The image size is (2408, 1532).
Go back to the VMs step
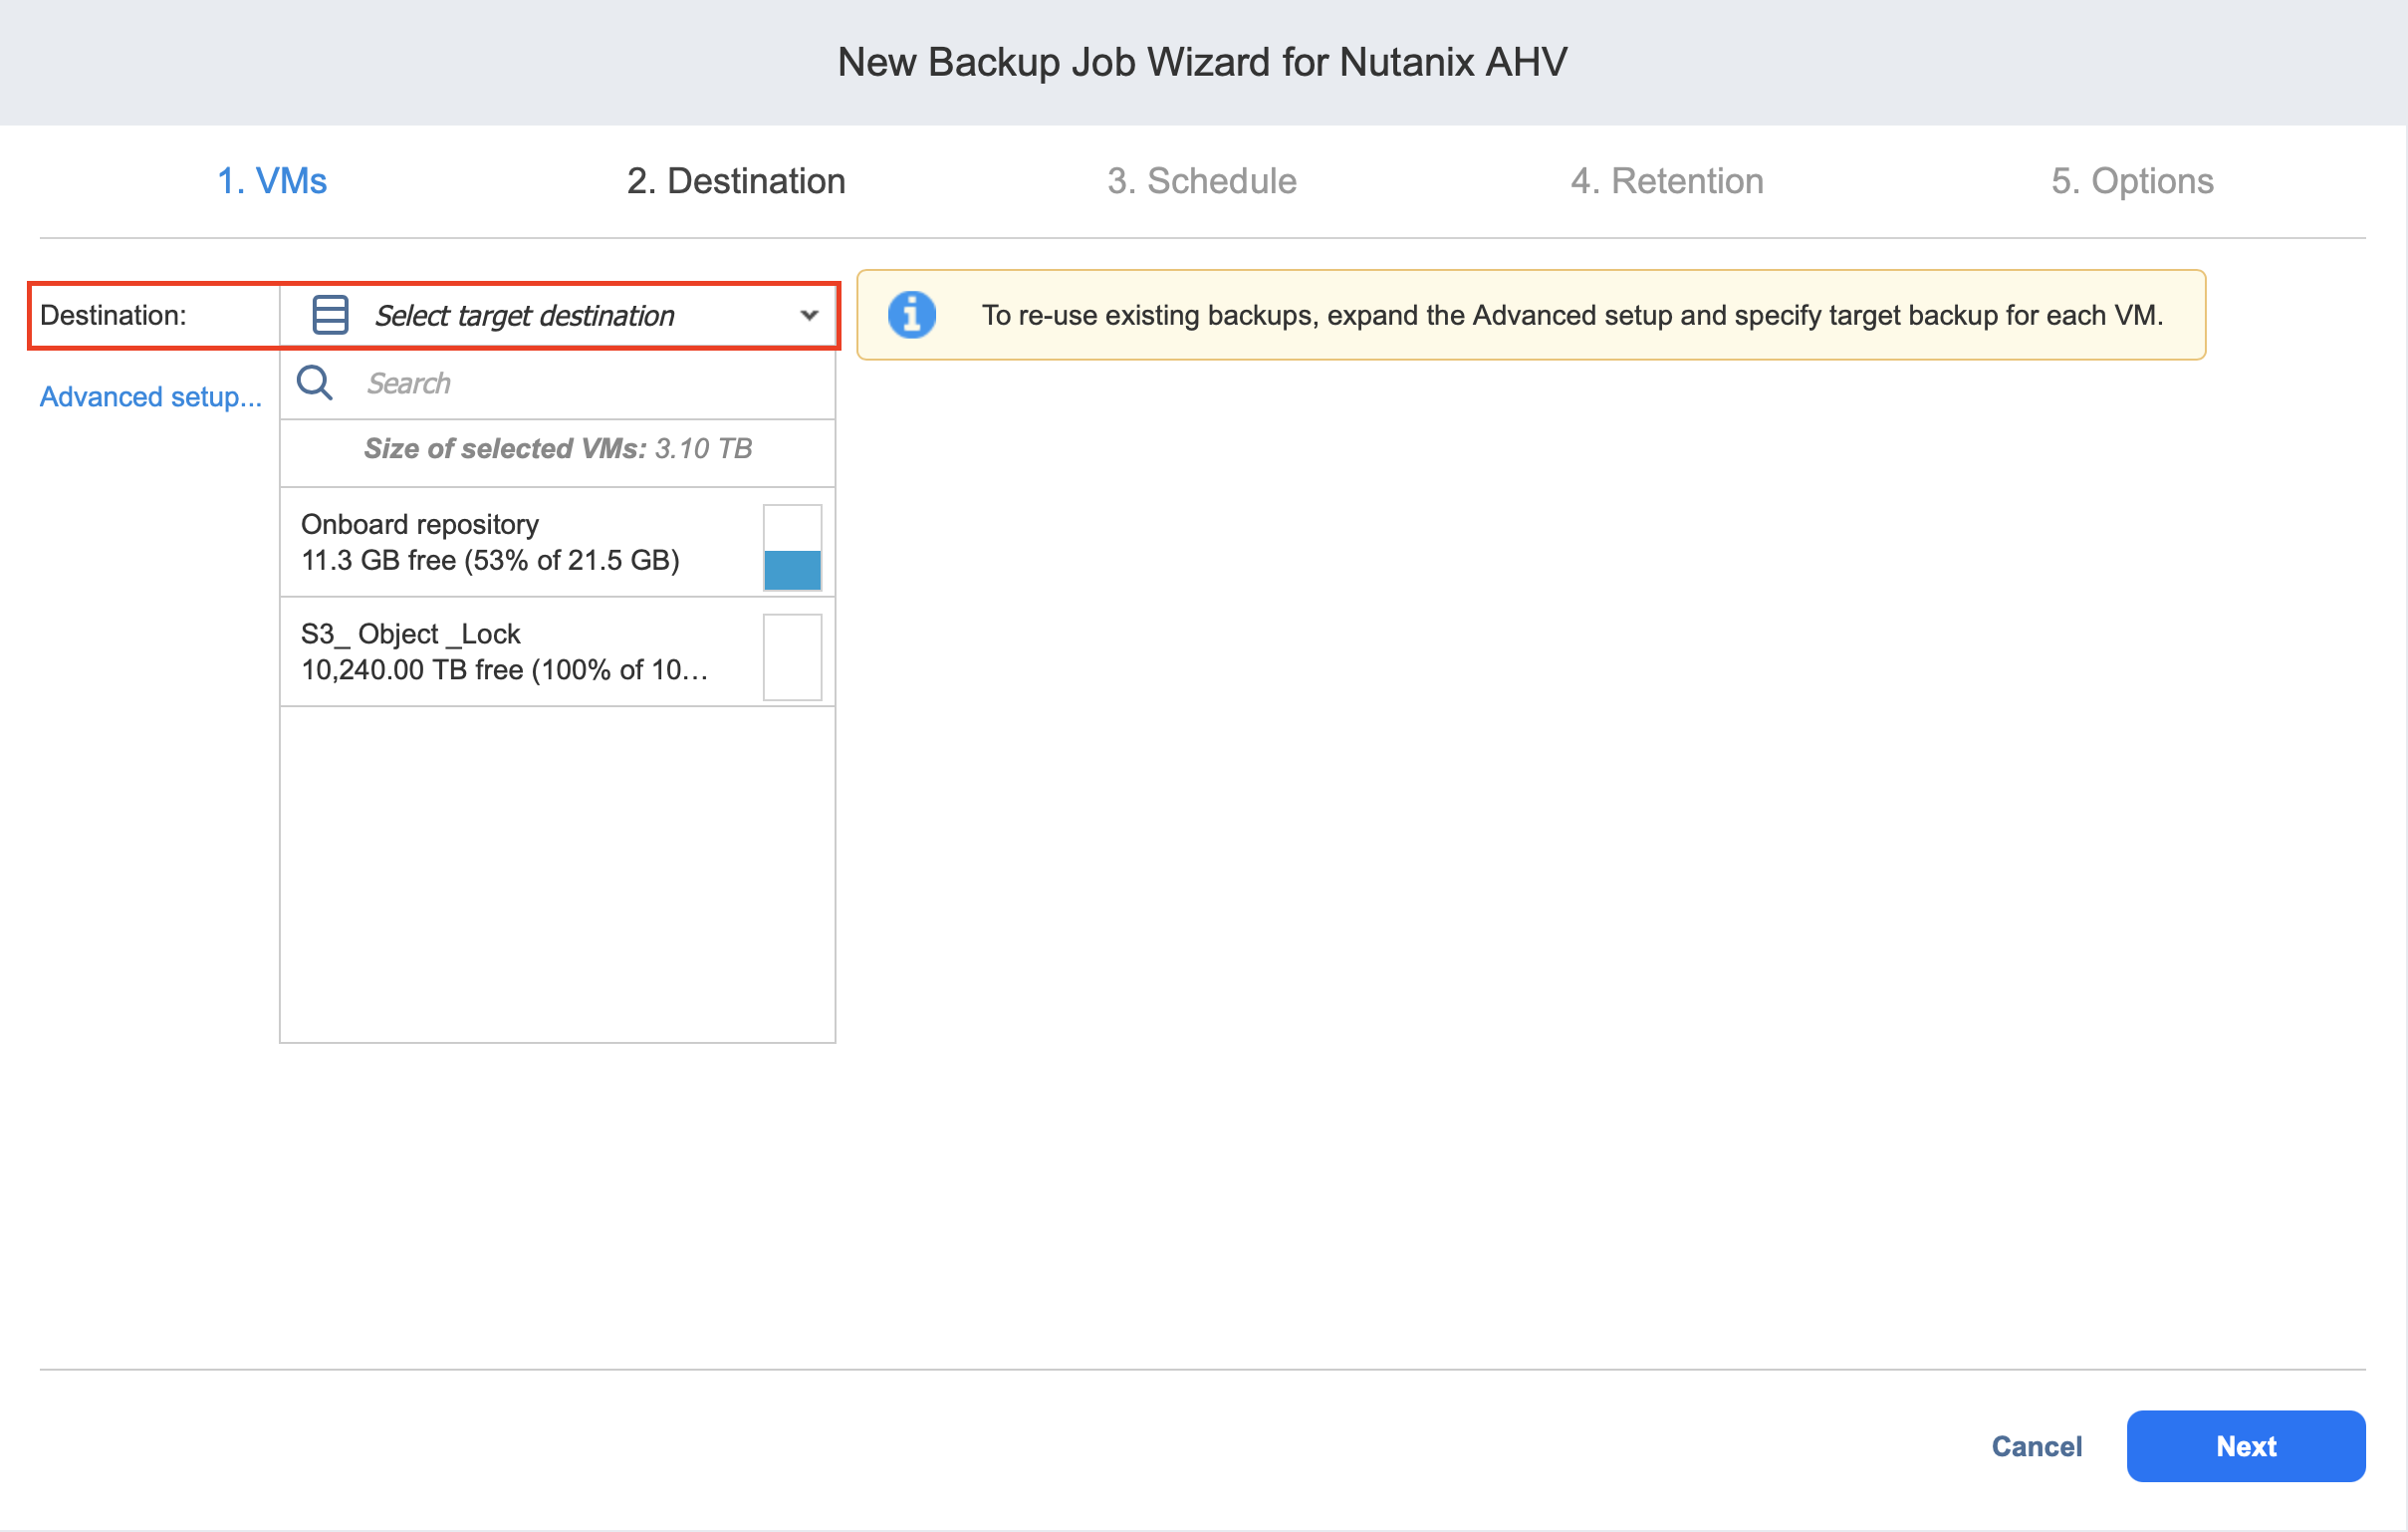coord(272,181)
